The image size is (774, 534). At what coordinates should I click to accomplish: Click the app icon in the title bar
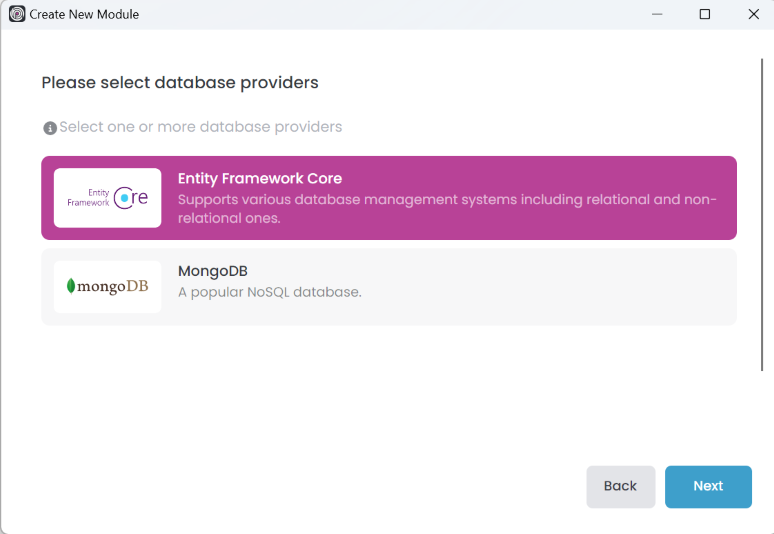[16, 14]
